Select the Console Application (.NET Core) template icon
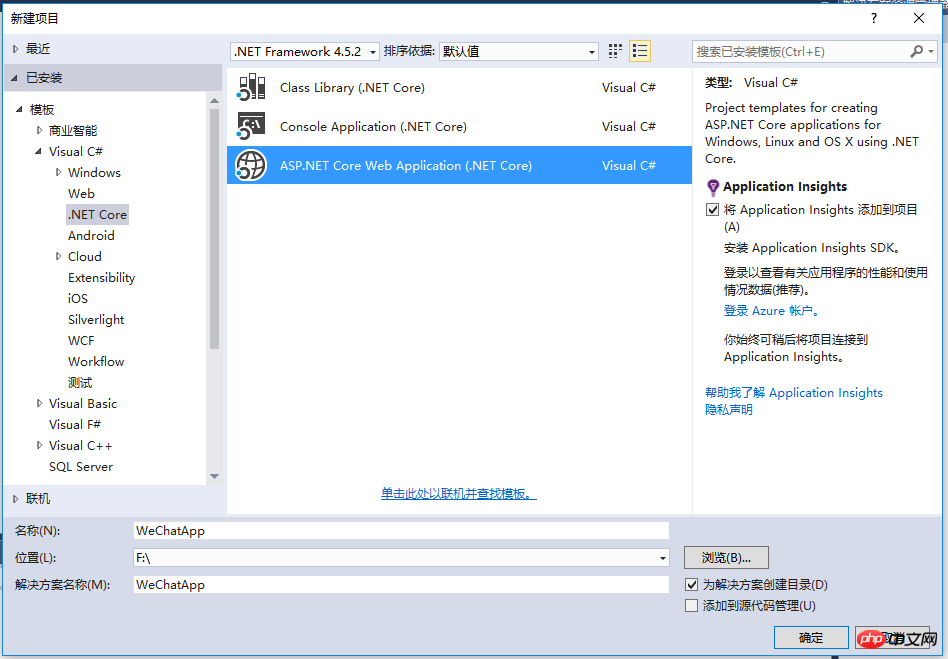Screen dimensions: 948x659 [x=251, y=126]
